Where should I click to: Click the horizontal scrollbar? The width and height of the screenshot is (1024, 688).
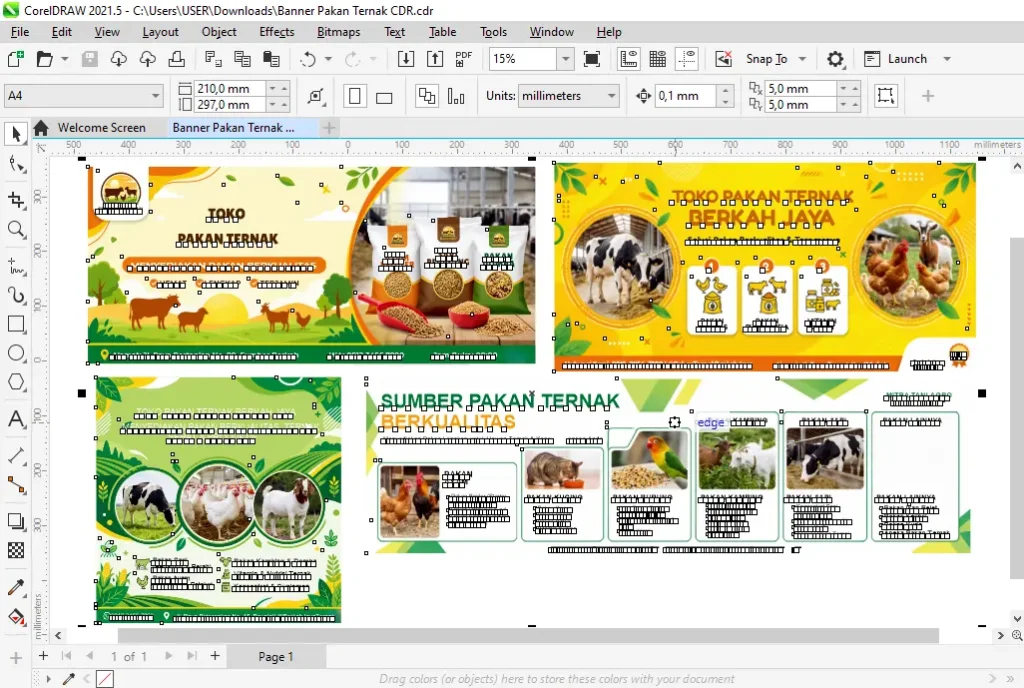point(528,635)
